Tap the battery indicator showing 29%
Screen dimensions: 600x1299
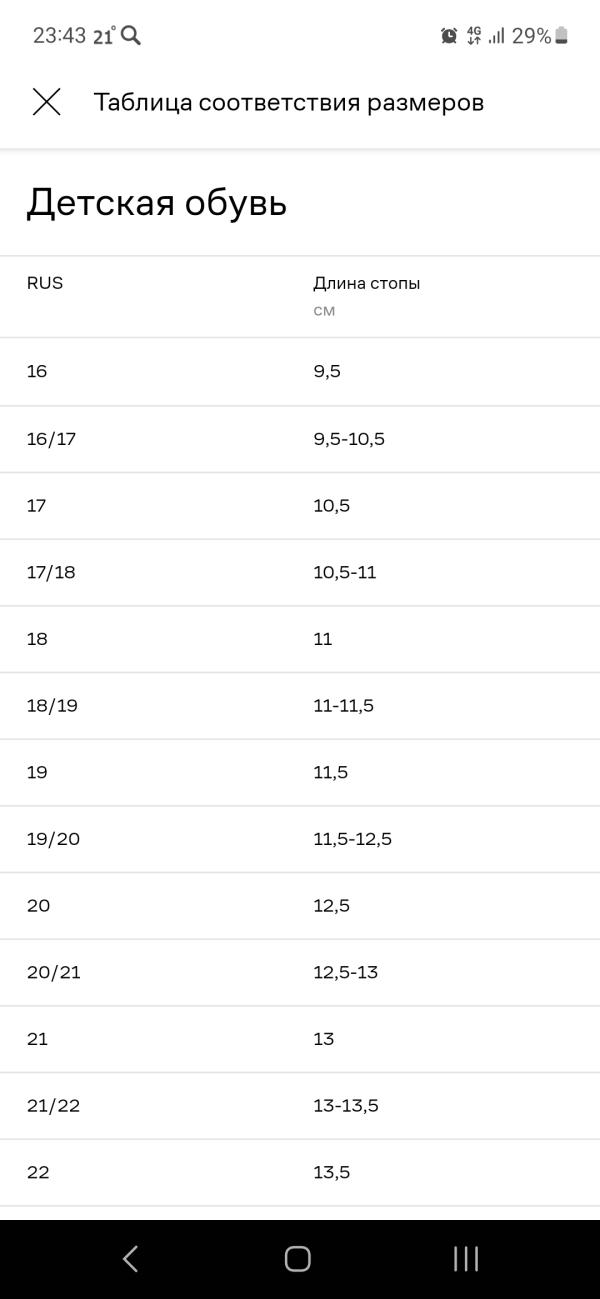(x=541, y=36)
